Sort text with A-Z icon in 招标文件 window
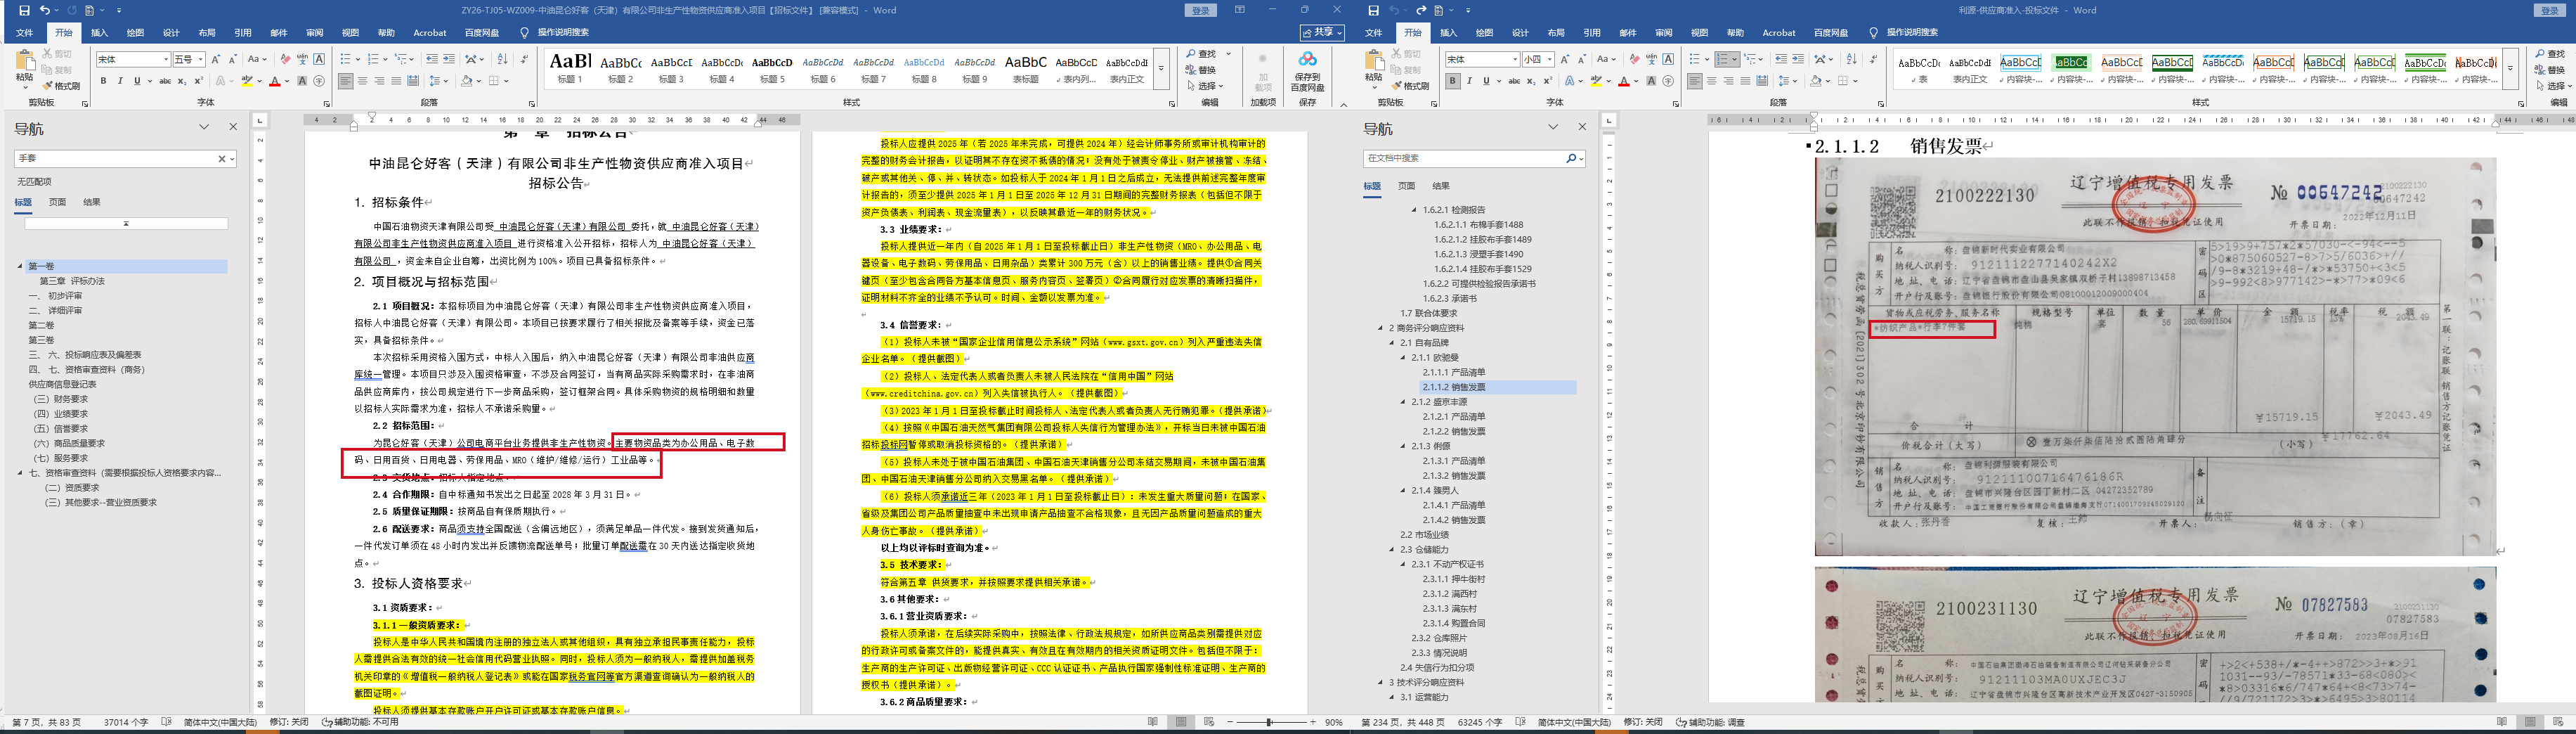 503,60
